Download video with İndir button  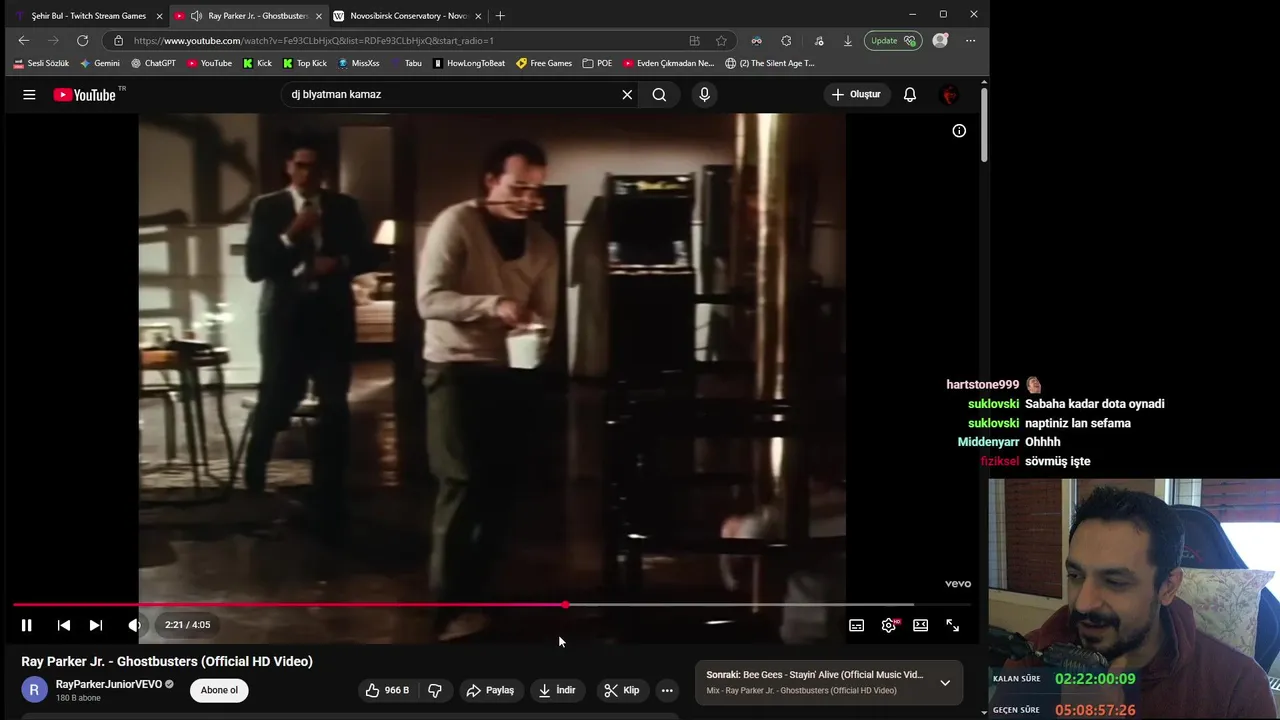(557, 690)
